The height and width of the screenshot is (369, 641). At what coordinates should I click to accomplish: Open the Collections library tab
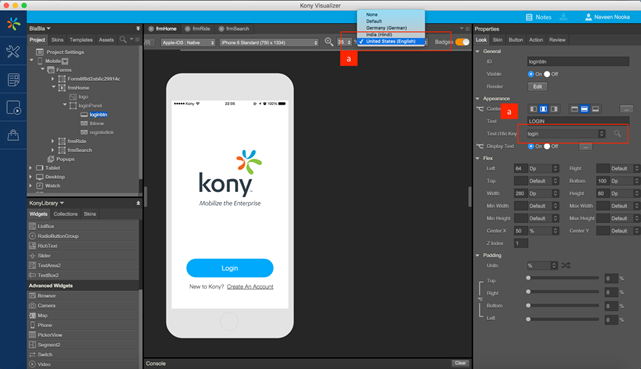pos(65,214)
